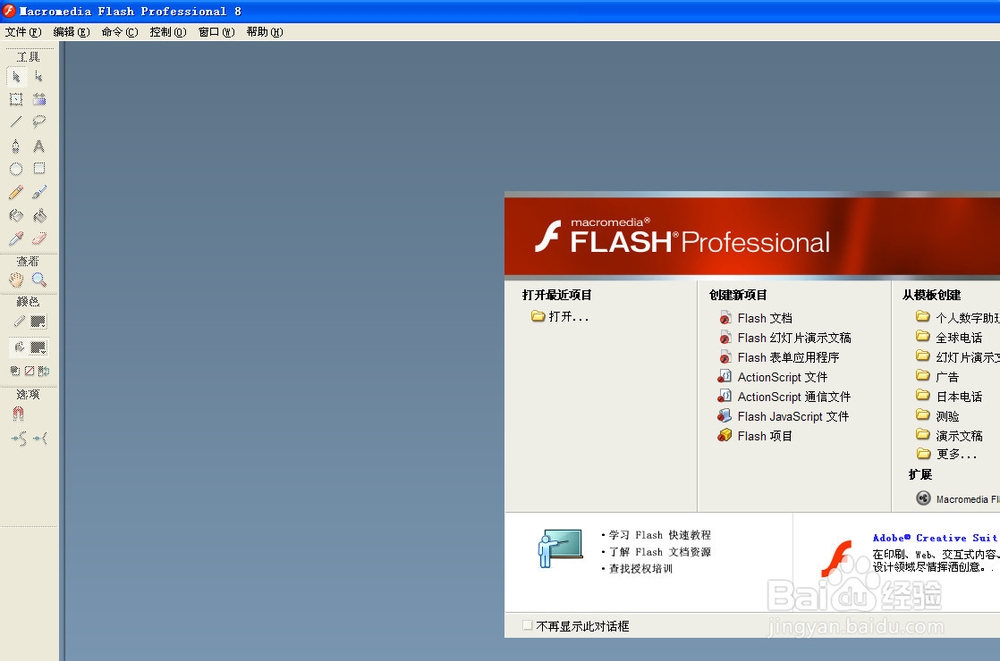Set no color option
Image resolution: width=1000 pixels, height=661 pixels.
29,371
